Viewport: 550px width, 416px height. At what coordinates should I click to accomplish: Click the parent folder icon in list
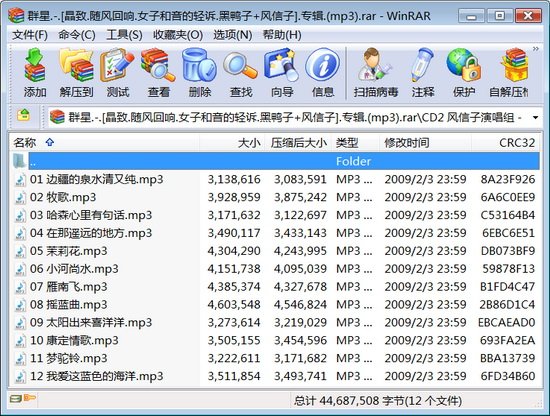(x=19, y=161)
